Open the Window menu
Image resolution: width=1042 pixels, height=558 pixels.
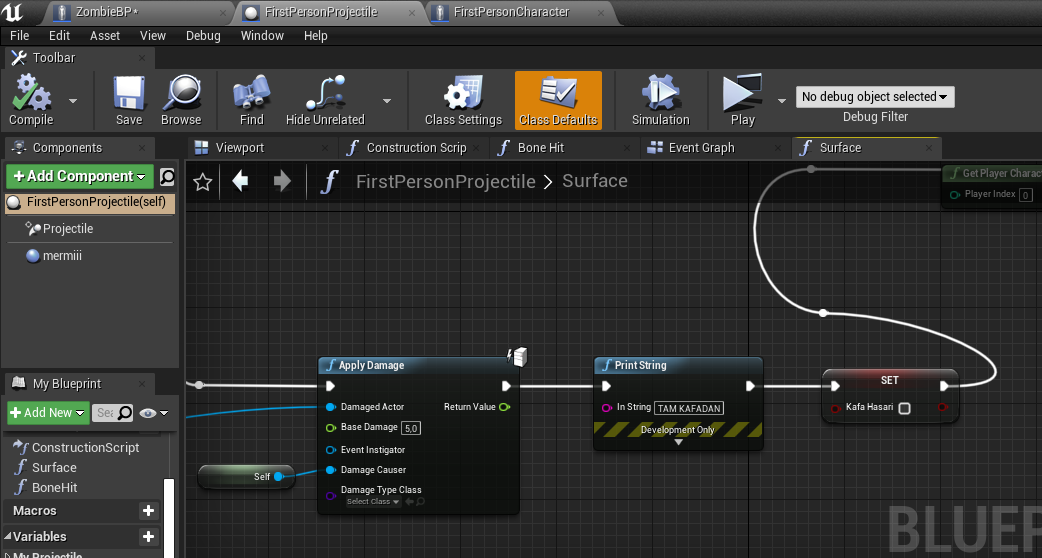point(262,36)
